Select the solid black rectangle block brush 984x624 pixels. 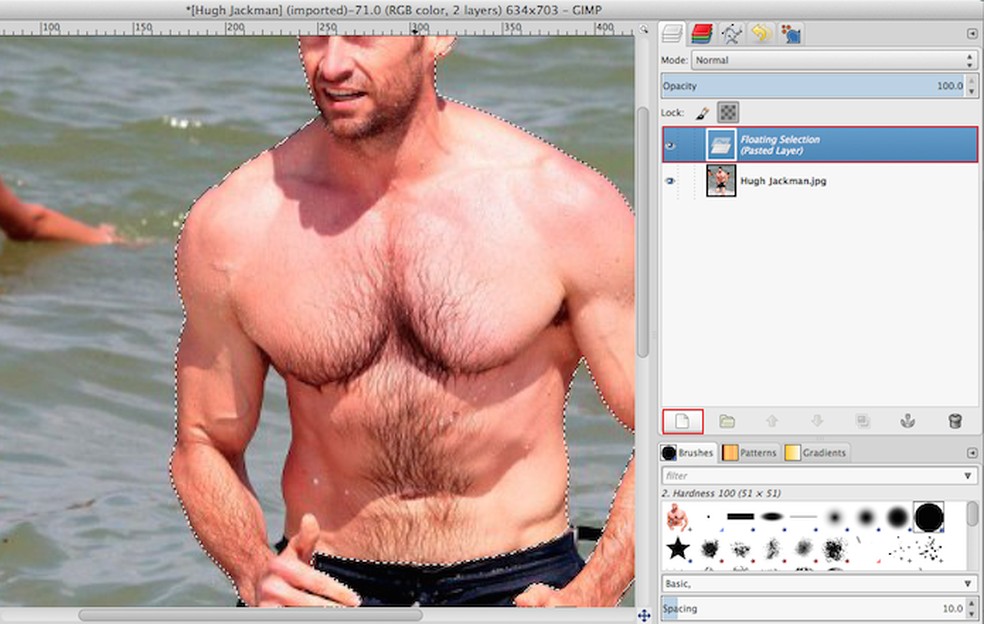point(740,517)
